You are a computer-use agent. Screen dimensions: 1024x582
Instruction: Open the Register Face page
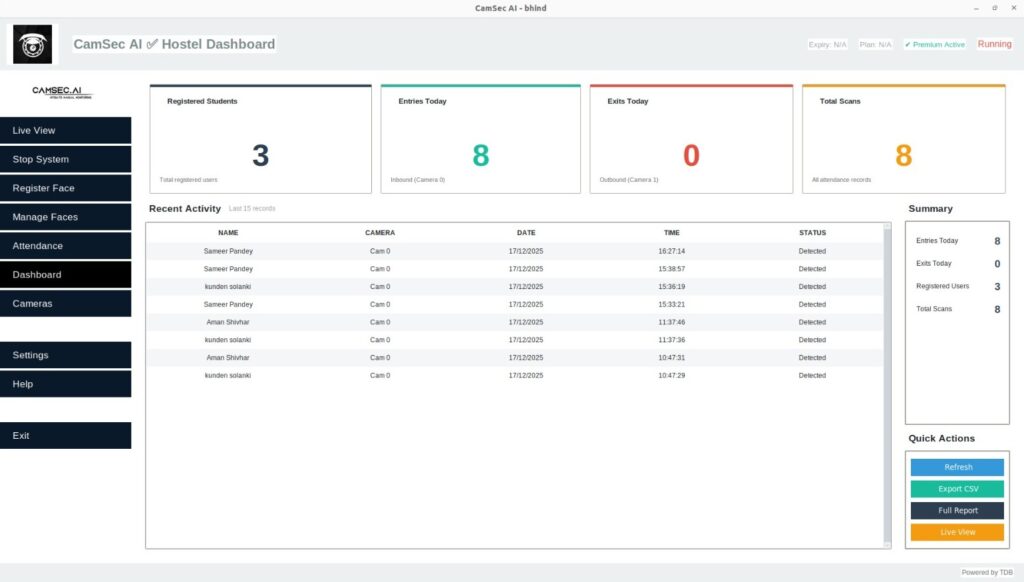[65, 188]
